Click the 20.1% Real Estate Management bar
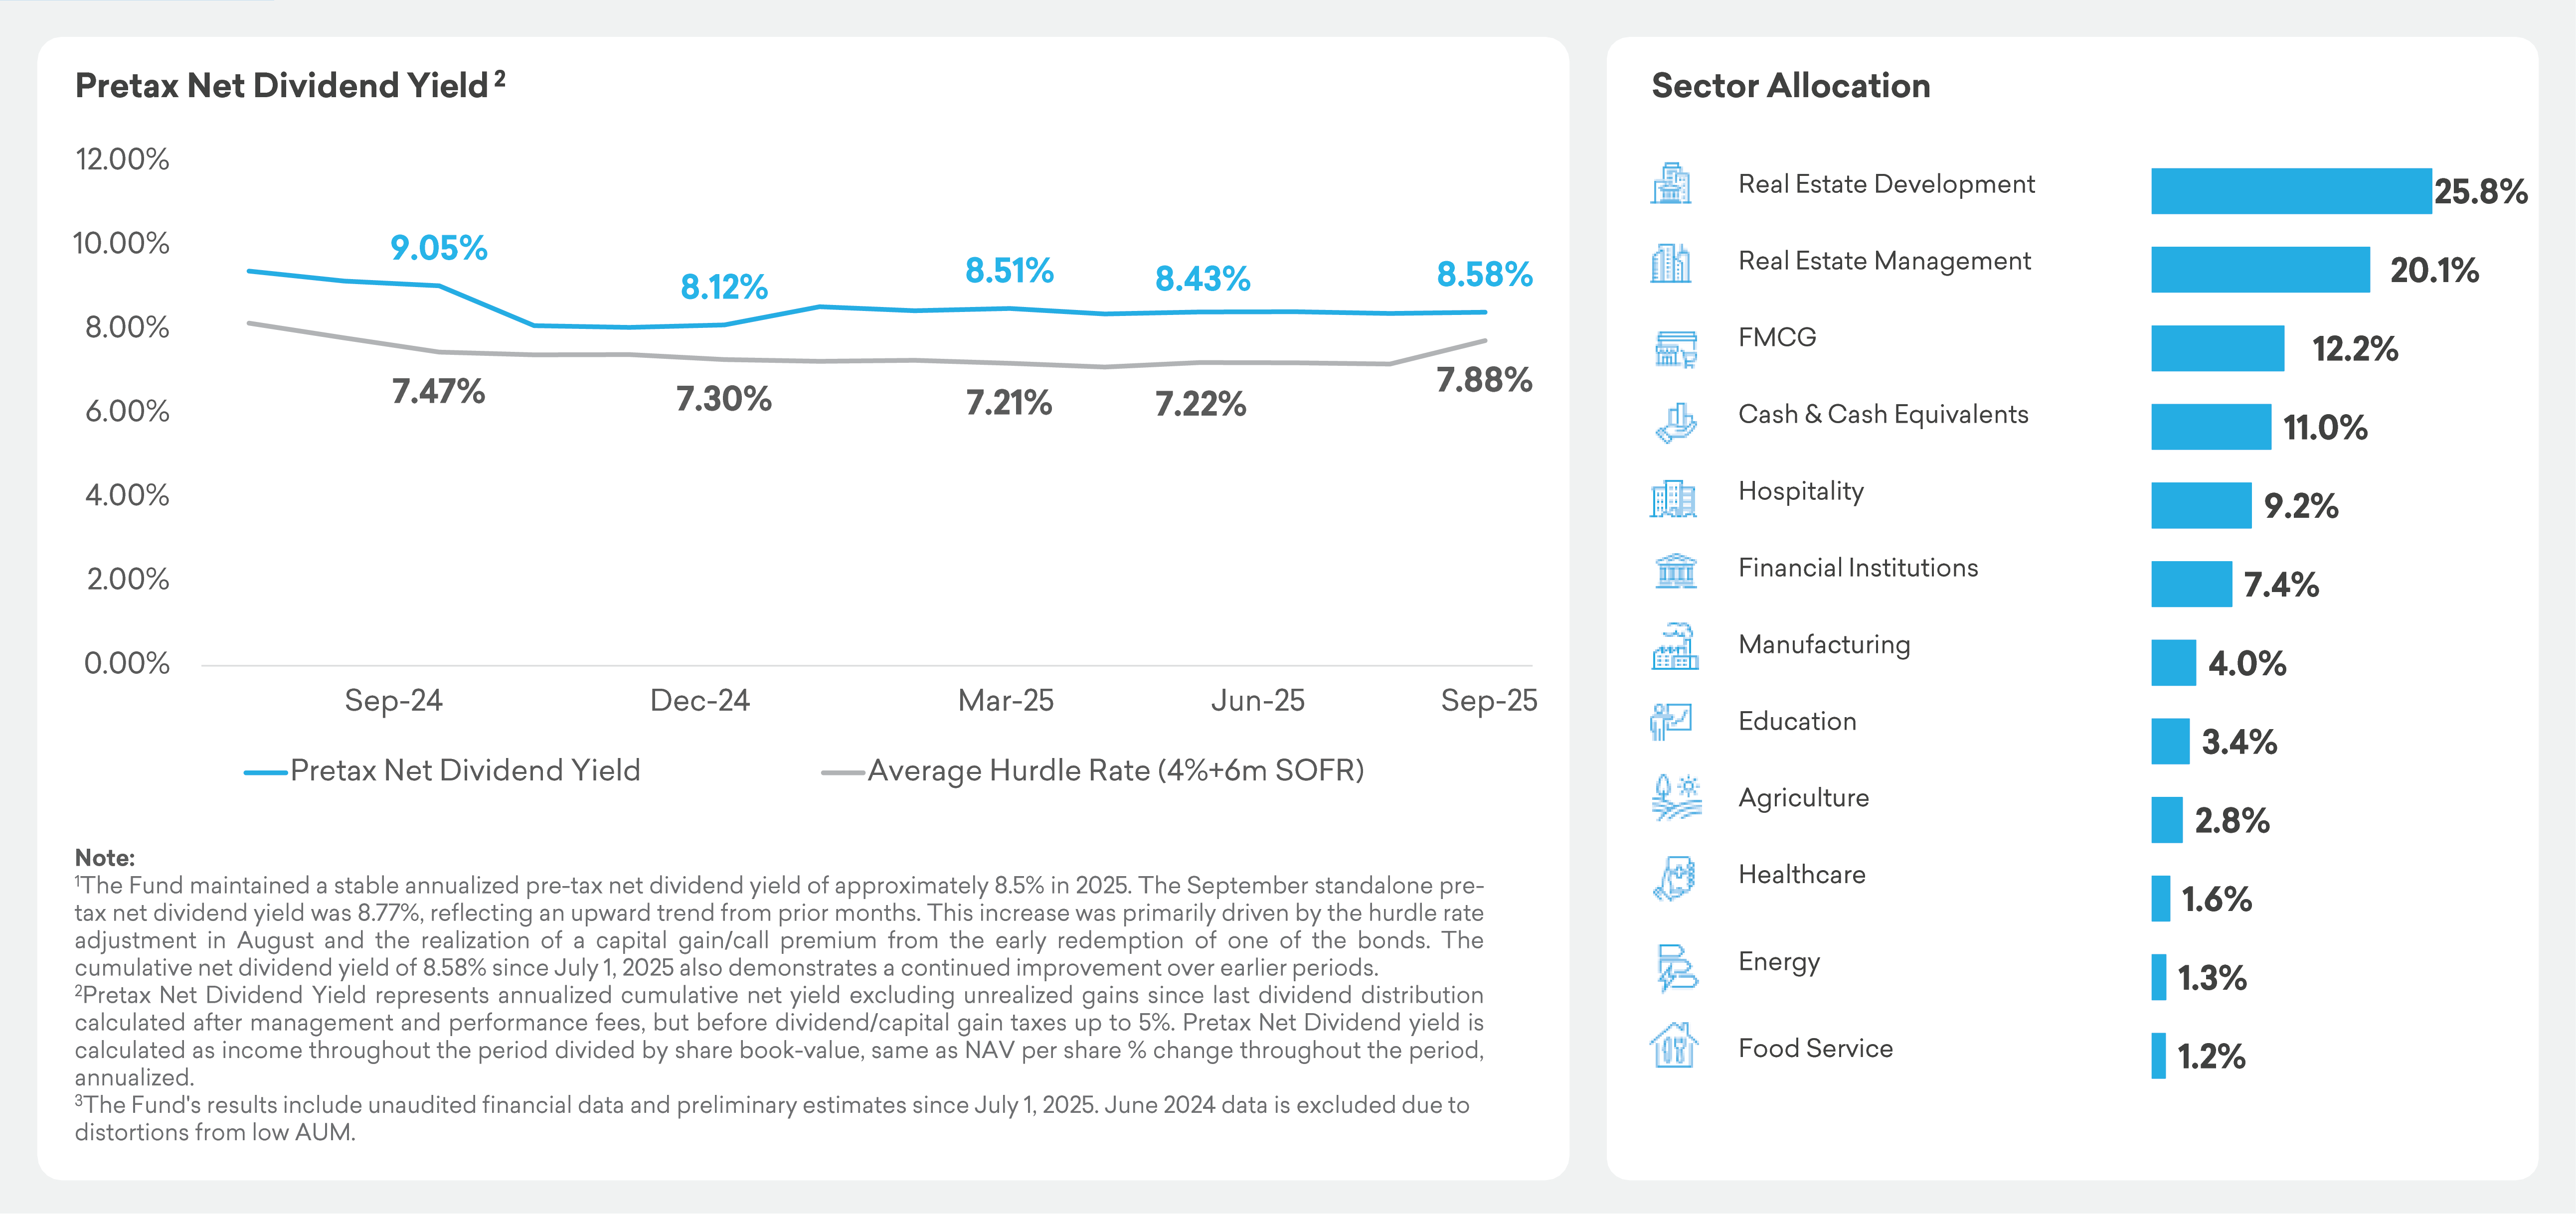Viewport: 2576px width, 1214px height. click(2260, 270)
